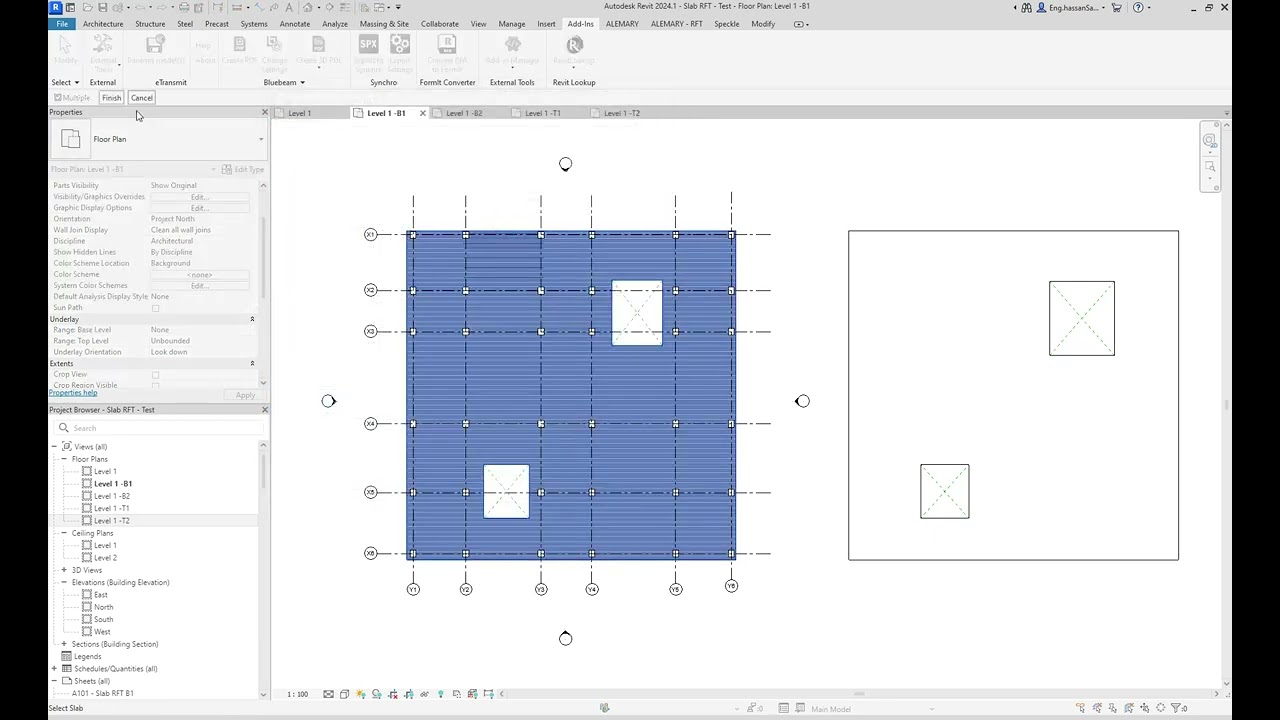Click the 1 : 100 view scale control
The image size is (1280, 720).
(x=298, y=694)
